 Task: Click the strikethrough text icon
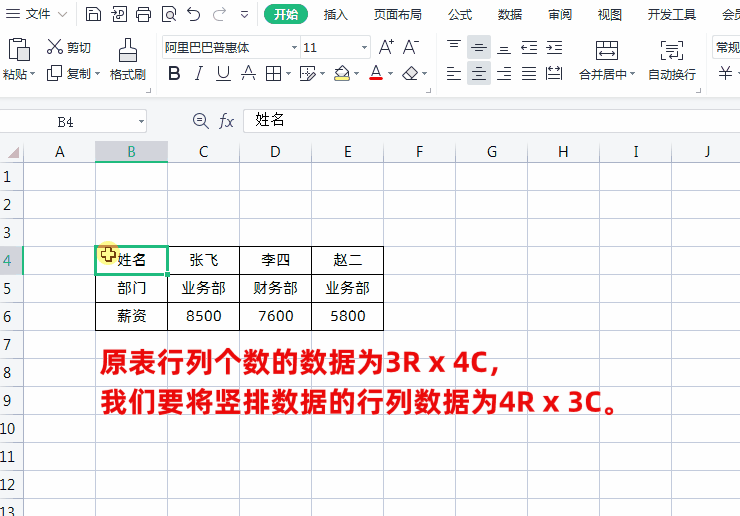pyautogui.click(x=248, y=74)
